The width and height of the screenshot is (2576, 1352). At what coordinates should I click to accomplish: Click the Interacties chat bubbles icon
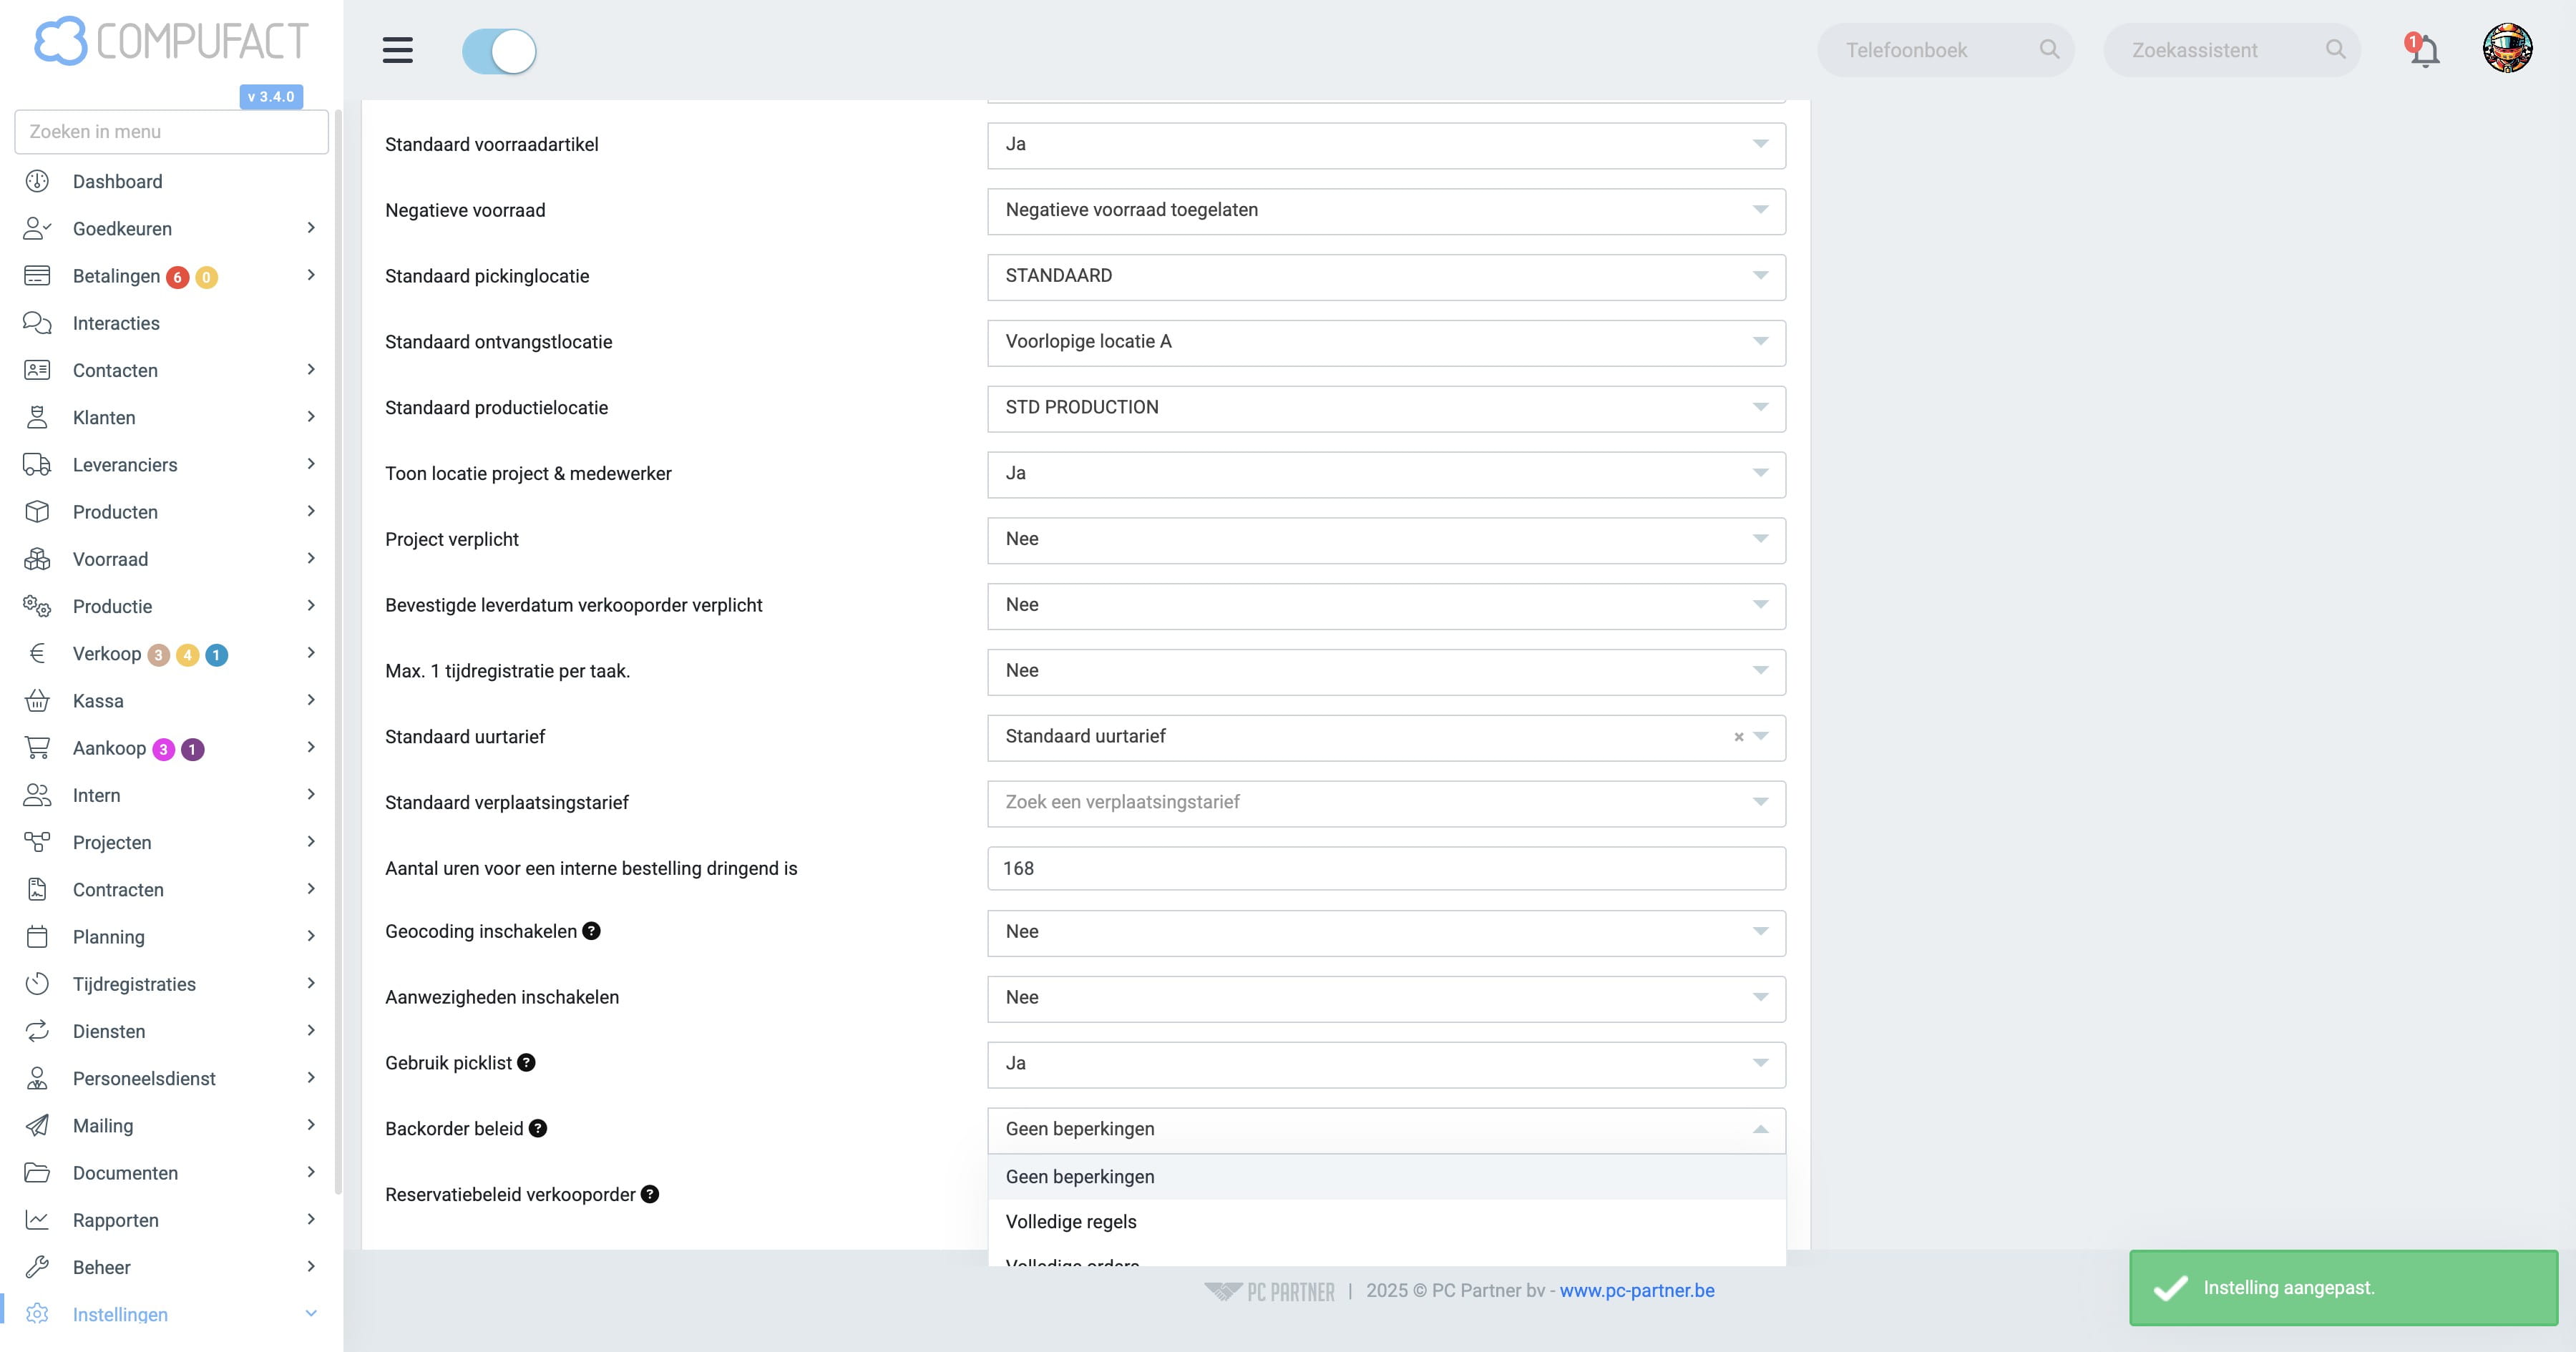pos(37,323)
